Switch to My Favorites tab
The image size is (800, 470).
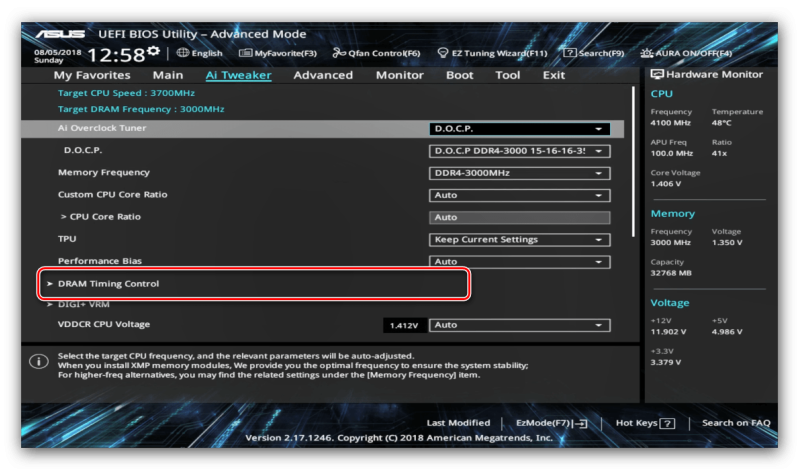(x=92, y=75)
